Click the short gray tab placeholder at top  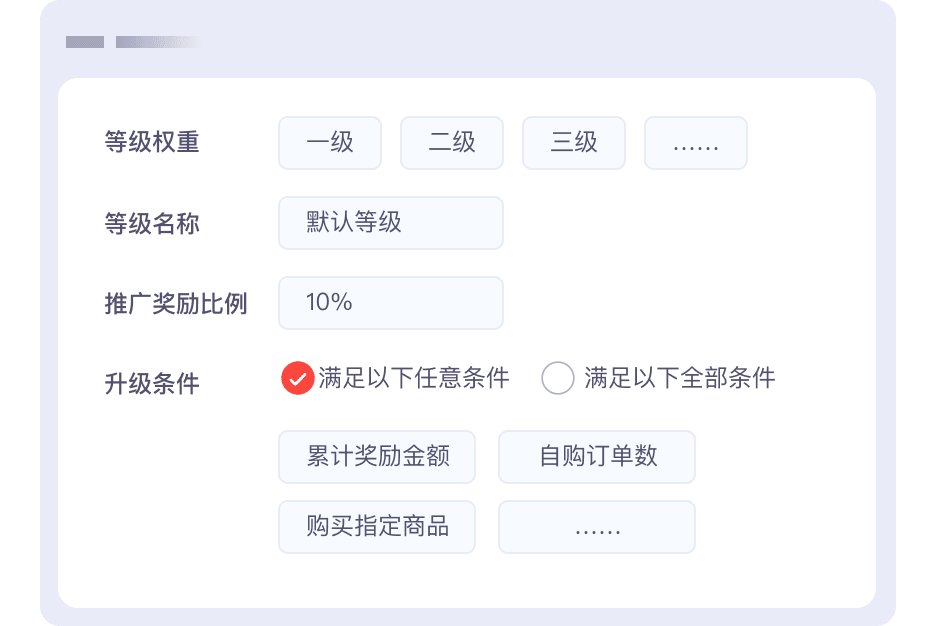click(x=85, y=42)
